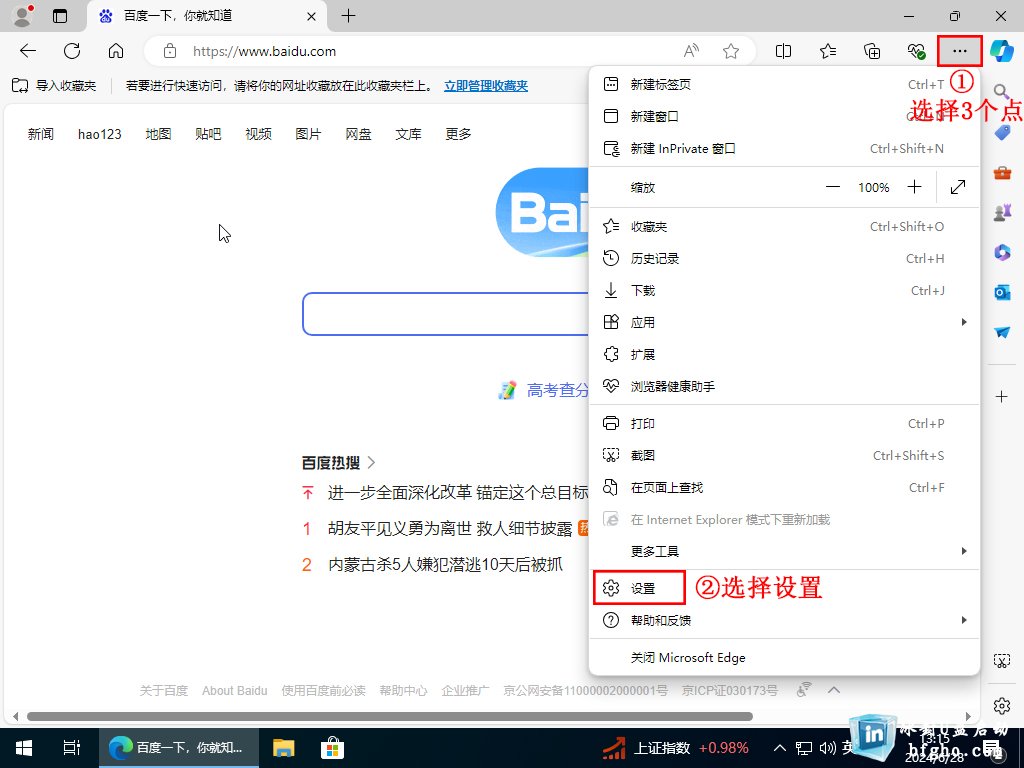Open the Favorites list toolbar icon
Screen dimensions: 1024x768
827,51
